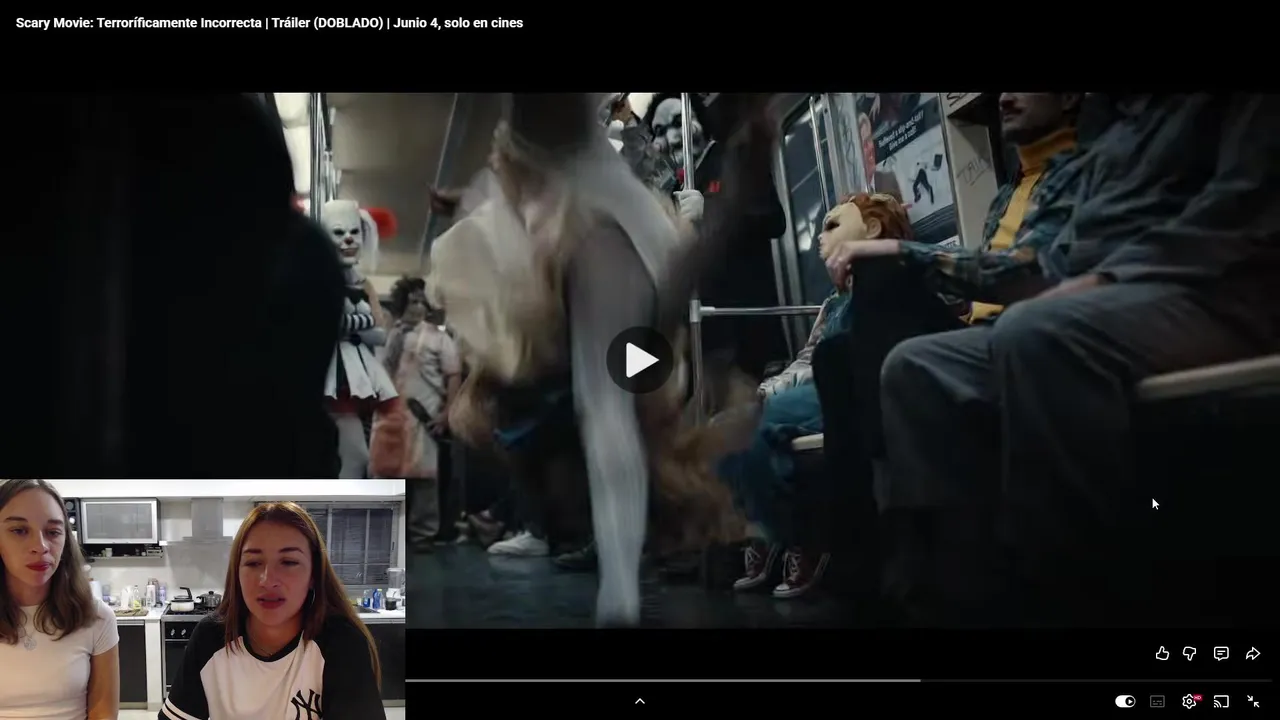
Task: Open the comments panel icon
Action: [x=1221, y=653]
